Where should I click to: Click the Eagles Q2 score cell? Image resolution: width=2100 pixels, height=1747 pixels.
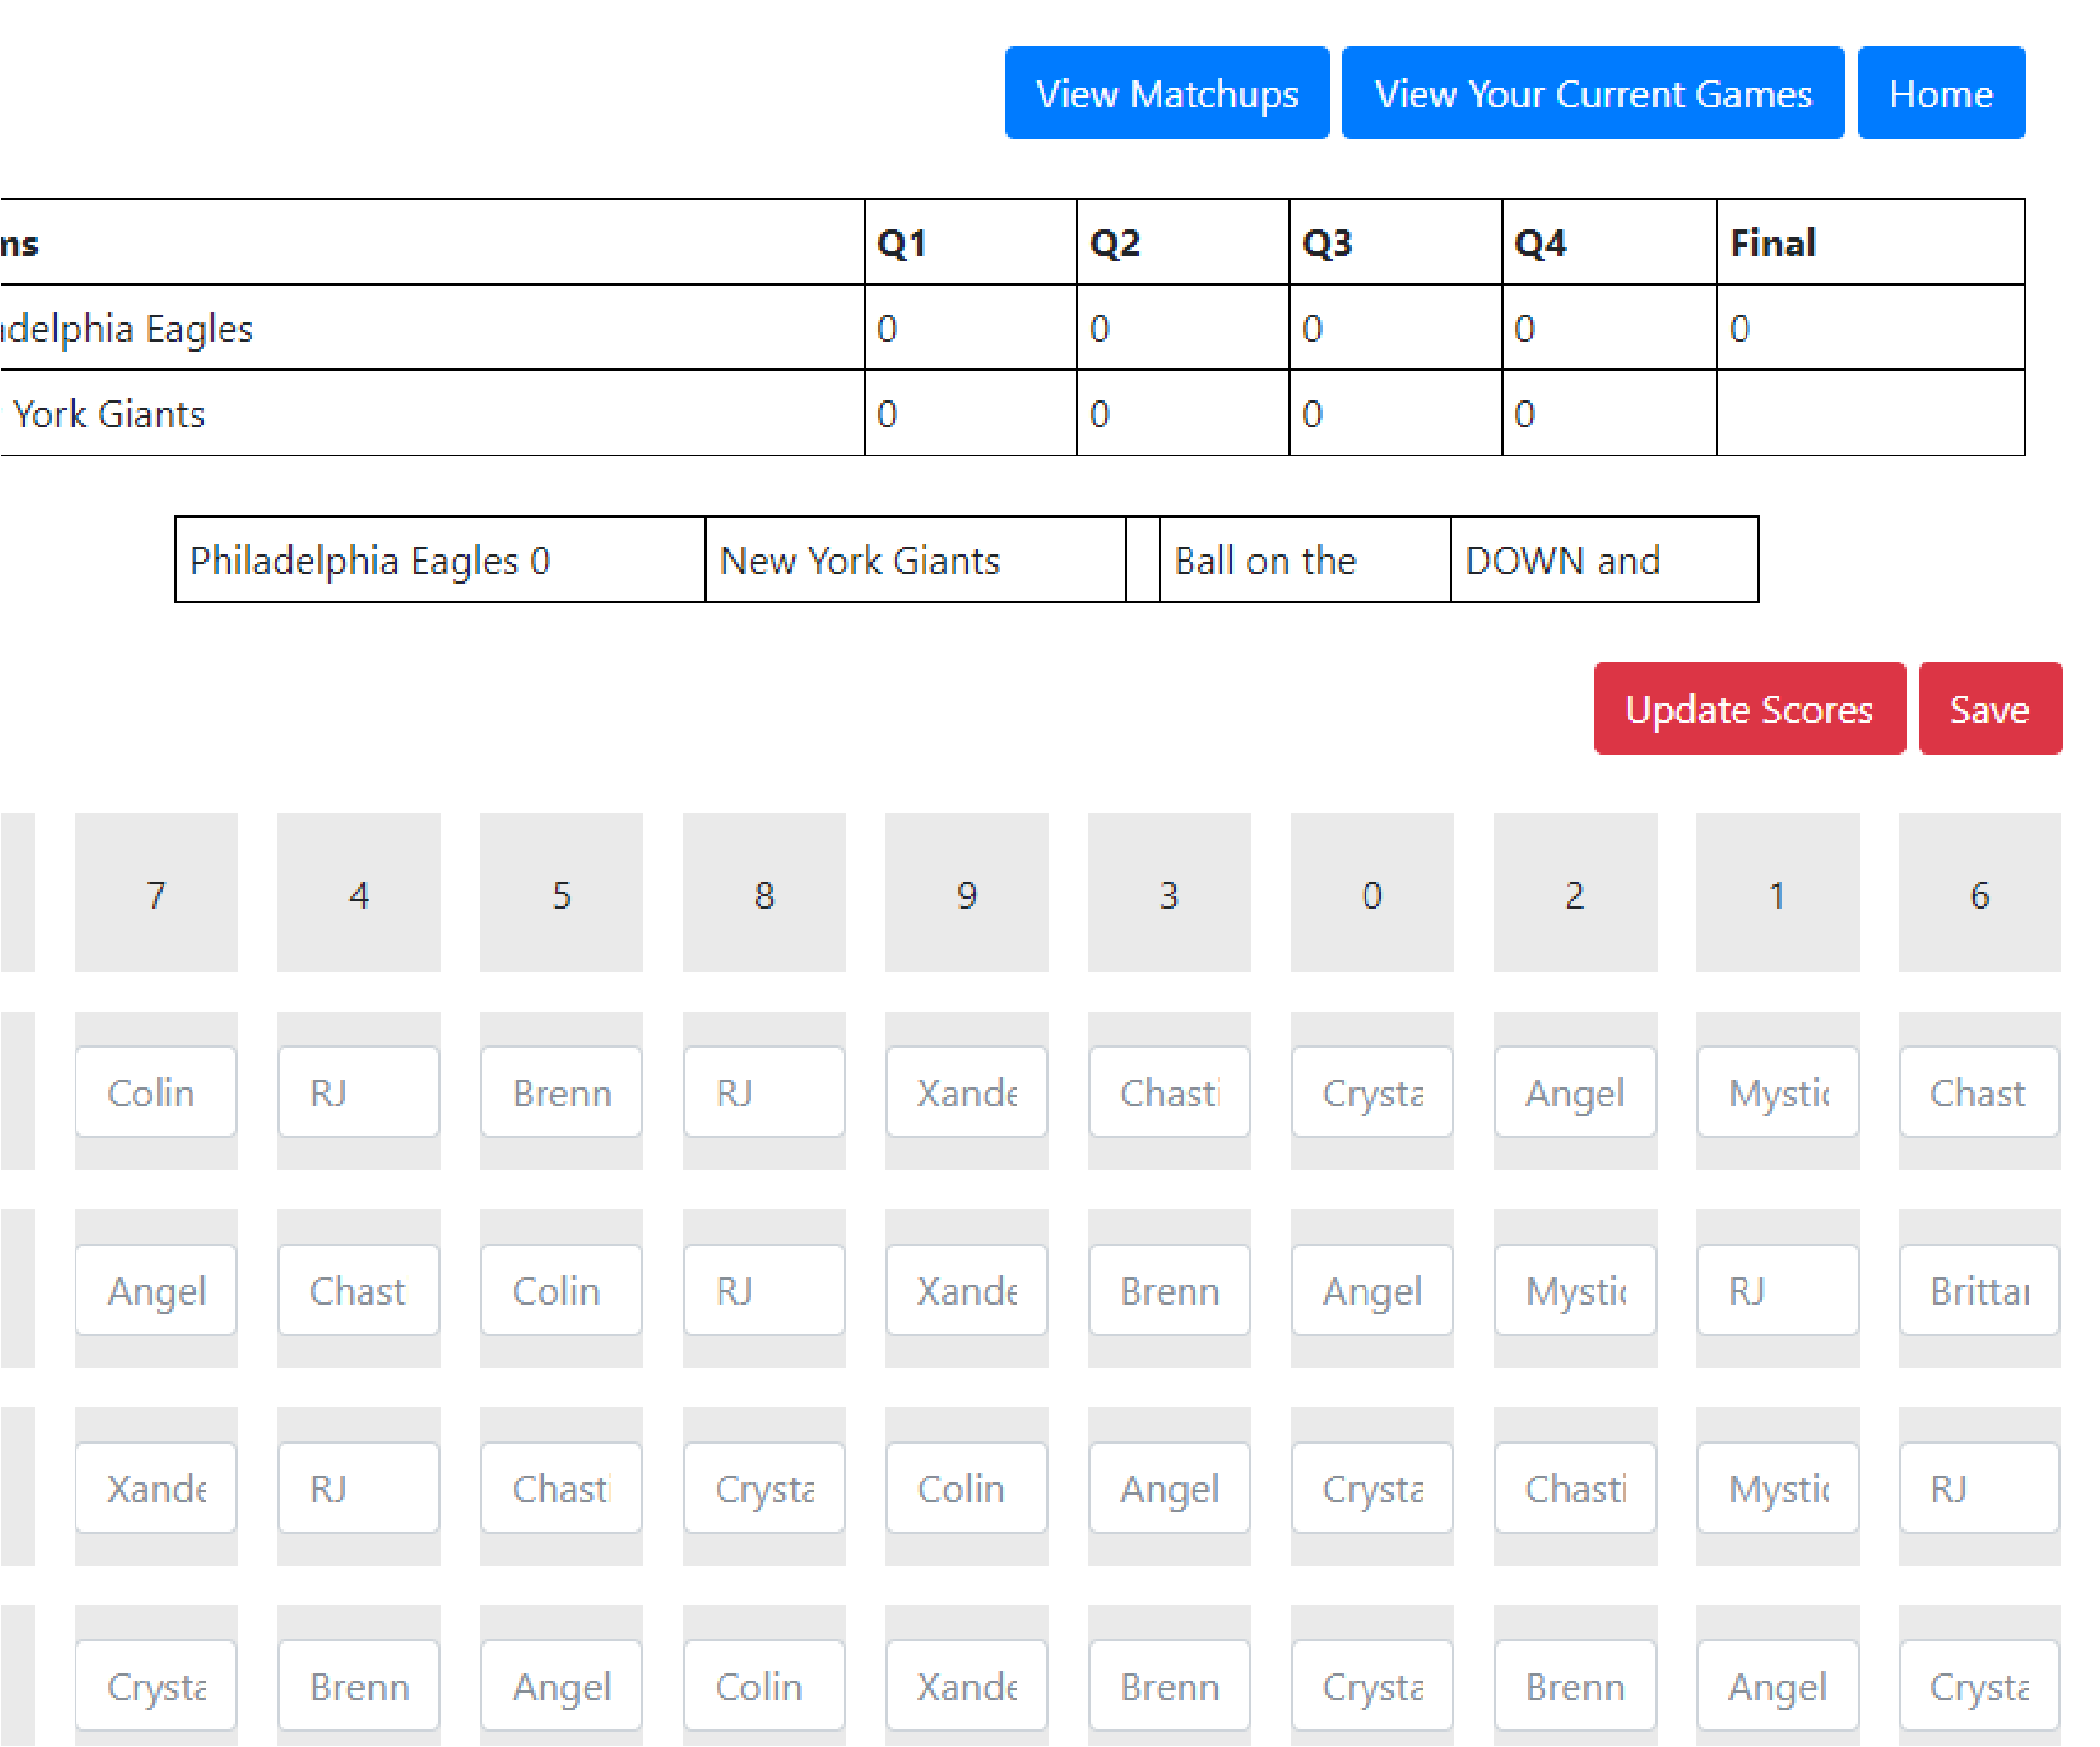pyautogui.click(x=1182, y=328)
